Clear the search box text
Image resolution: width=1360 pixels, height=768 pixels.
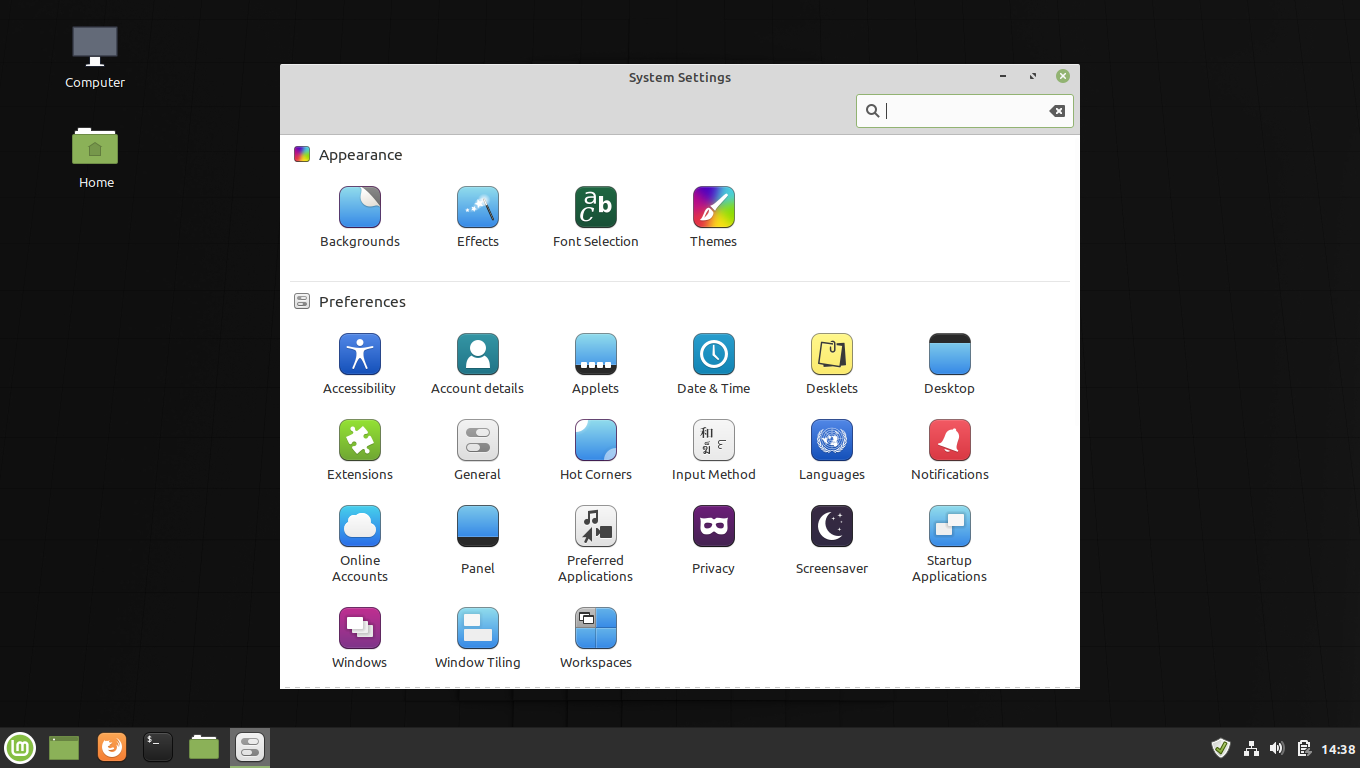(x=1057, y=111)
